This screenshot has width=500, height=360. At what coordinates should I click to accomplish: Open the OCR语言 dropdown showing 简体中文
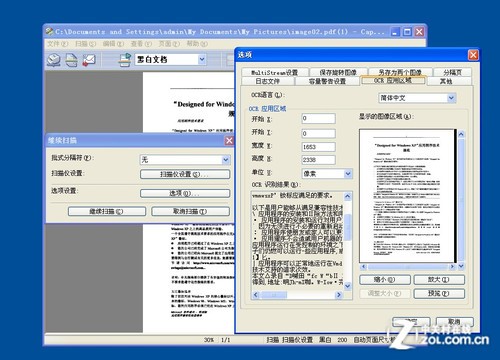point(451,98)
